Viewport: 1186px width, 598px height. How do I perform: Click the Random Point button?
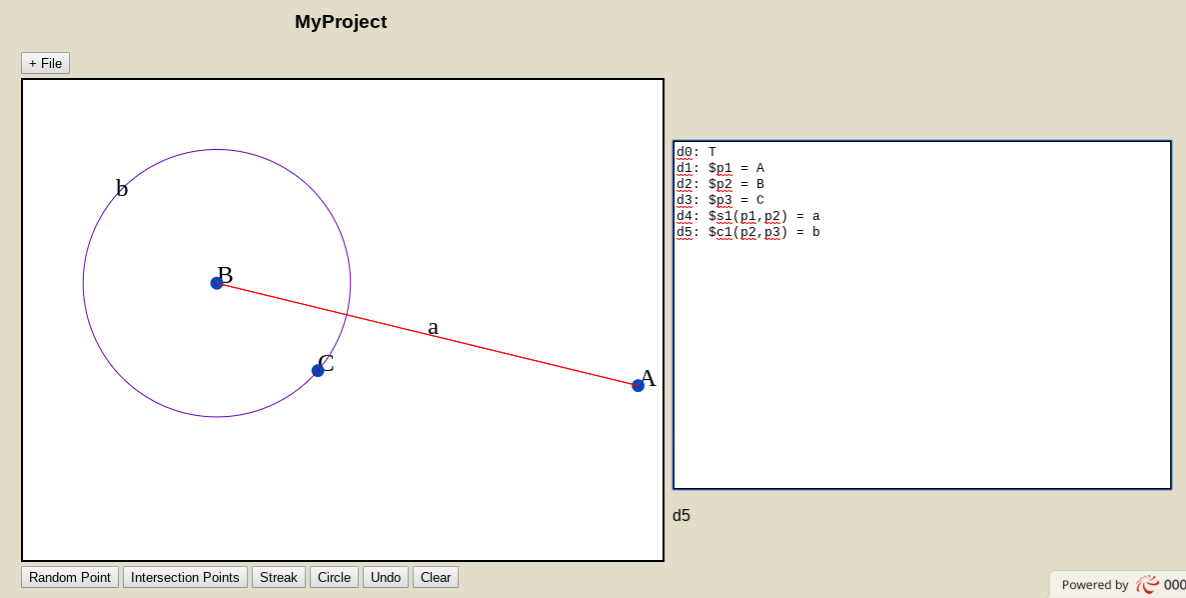(x=70, y=577)
